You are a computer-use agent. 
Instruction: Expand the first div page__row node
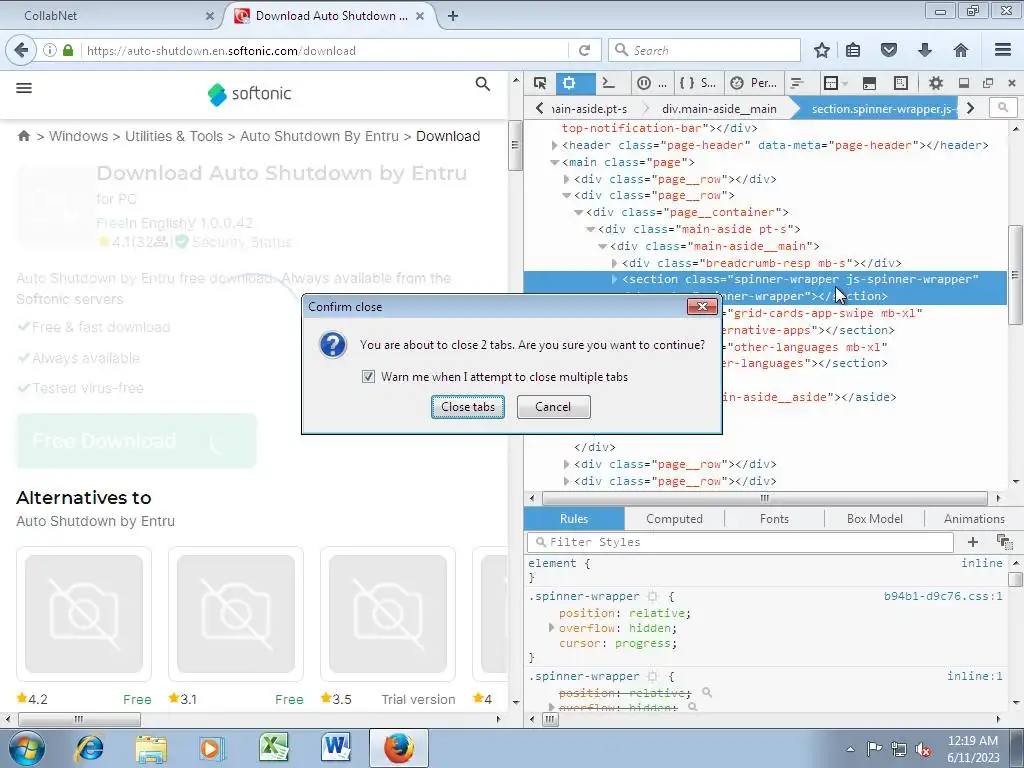566,179
